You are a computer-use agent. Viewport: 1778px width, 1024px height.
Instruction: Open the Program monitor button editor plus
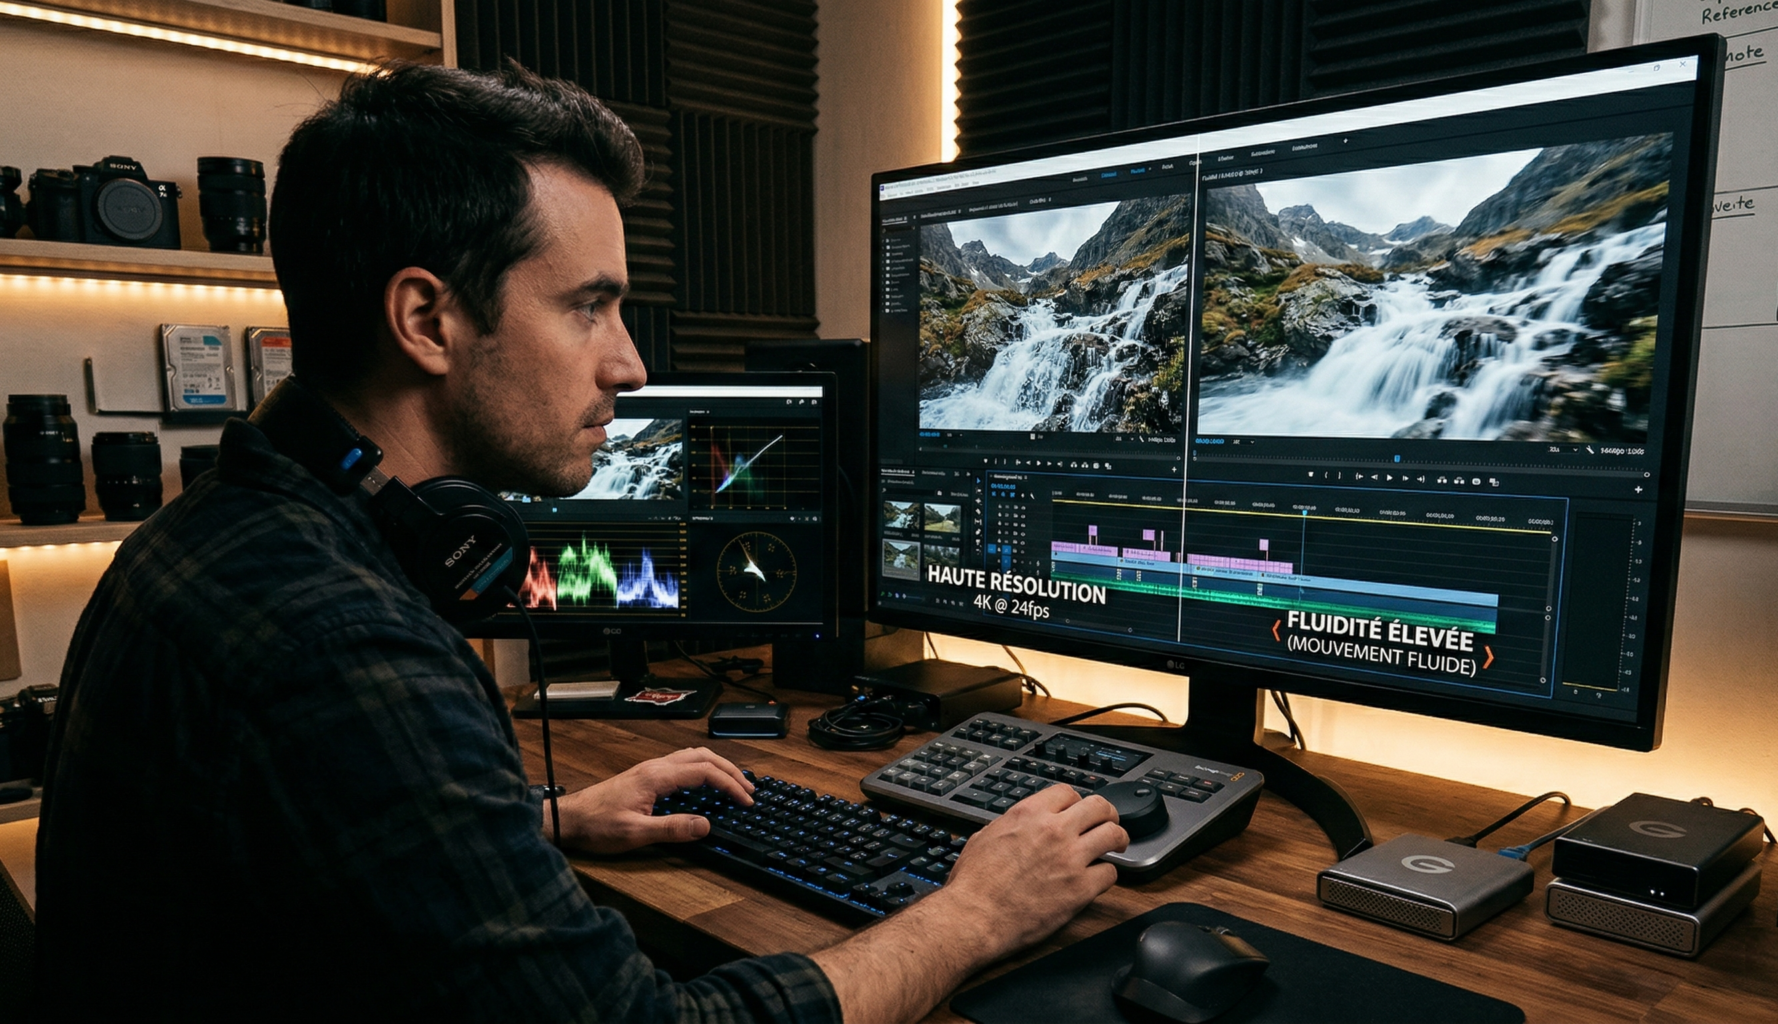click(x=1638, y=489)
